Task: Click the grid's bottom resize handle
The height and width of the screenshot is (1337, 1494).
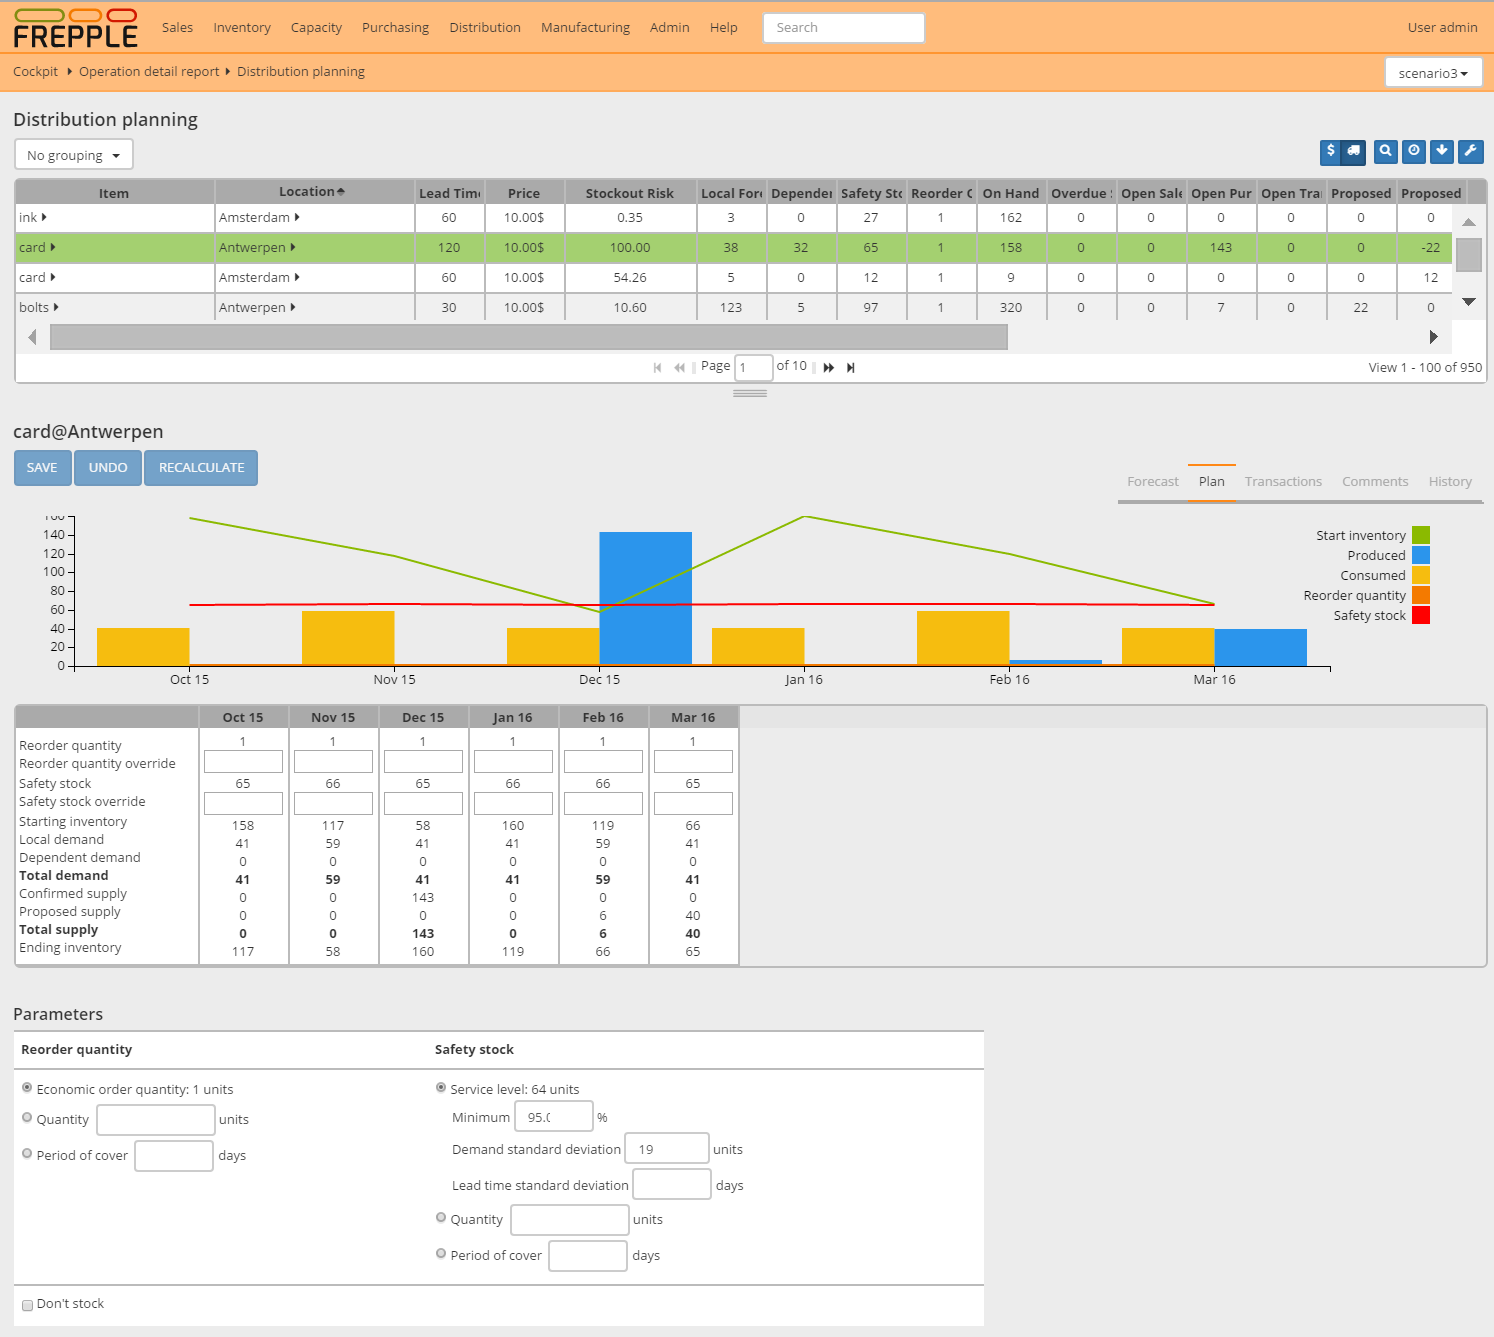Action: (x=750, y=393)
